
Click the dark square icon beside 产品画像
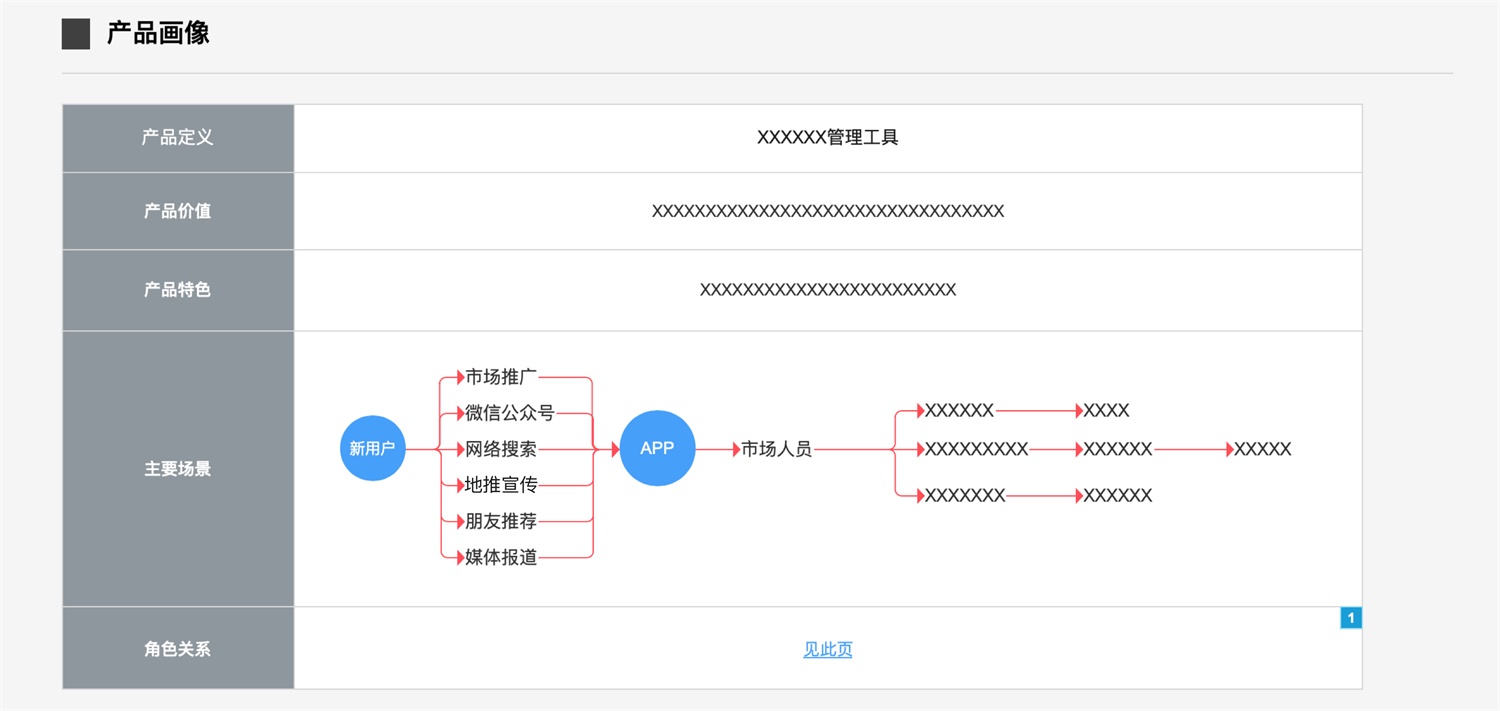point(76,34)
